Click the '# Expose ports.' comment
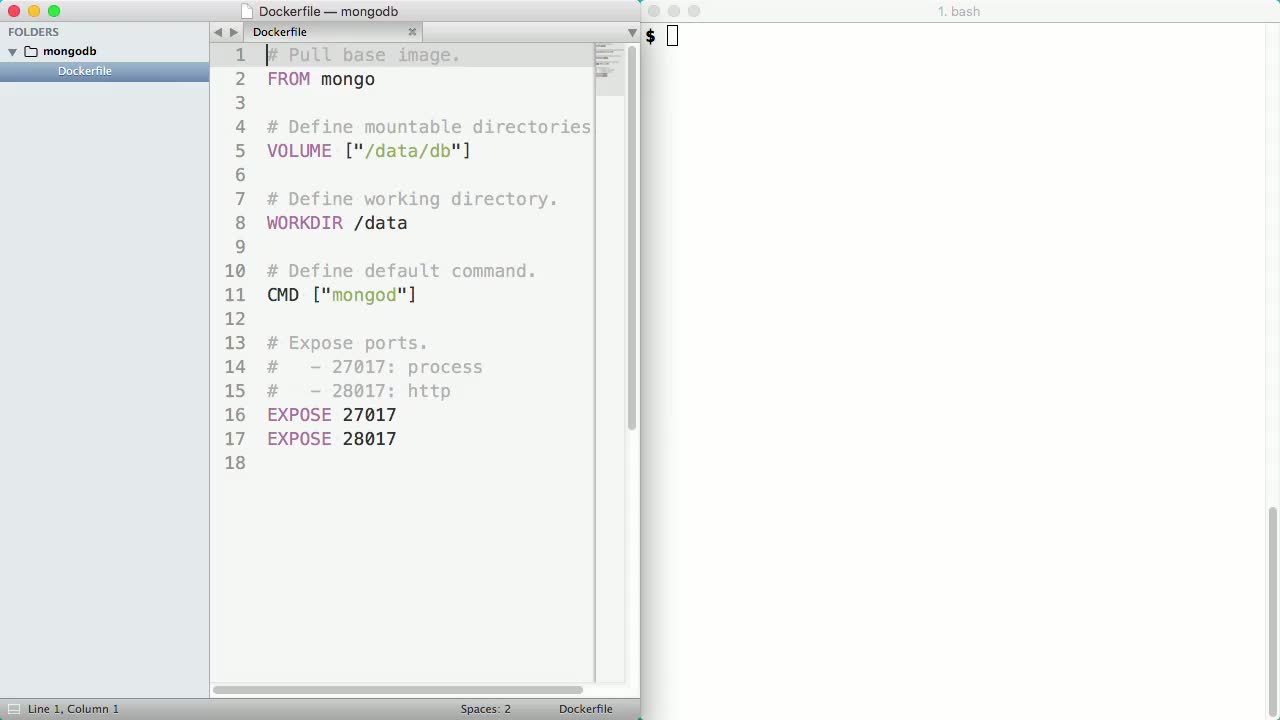 point(347,343)
